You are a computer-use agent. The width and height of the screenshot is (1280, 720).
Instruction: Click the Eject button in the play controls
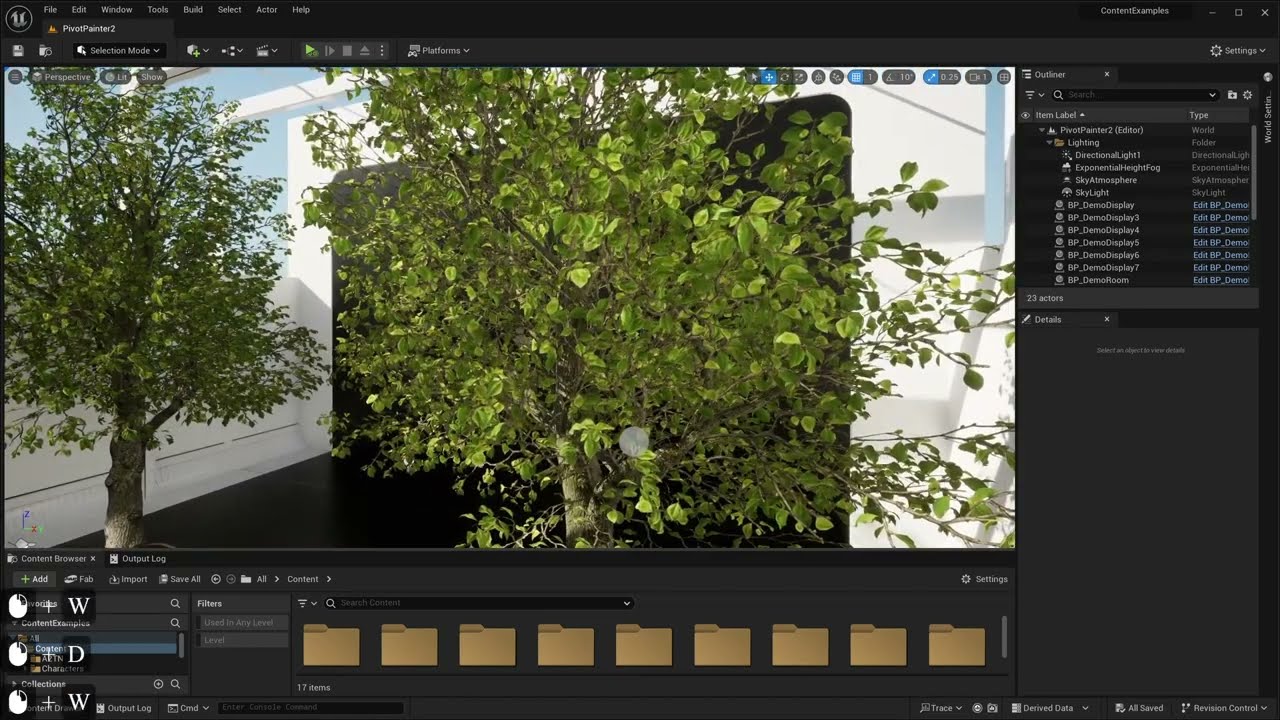364,50
